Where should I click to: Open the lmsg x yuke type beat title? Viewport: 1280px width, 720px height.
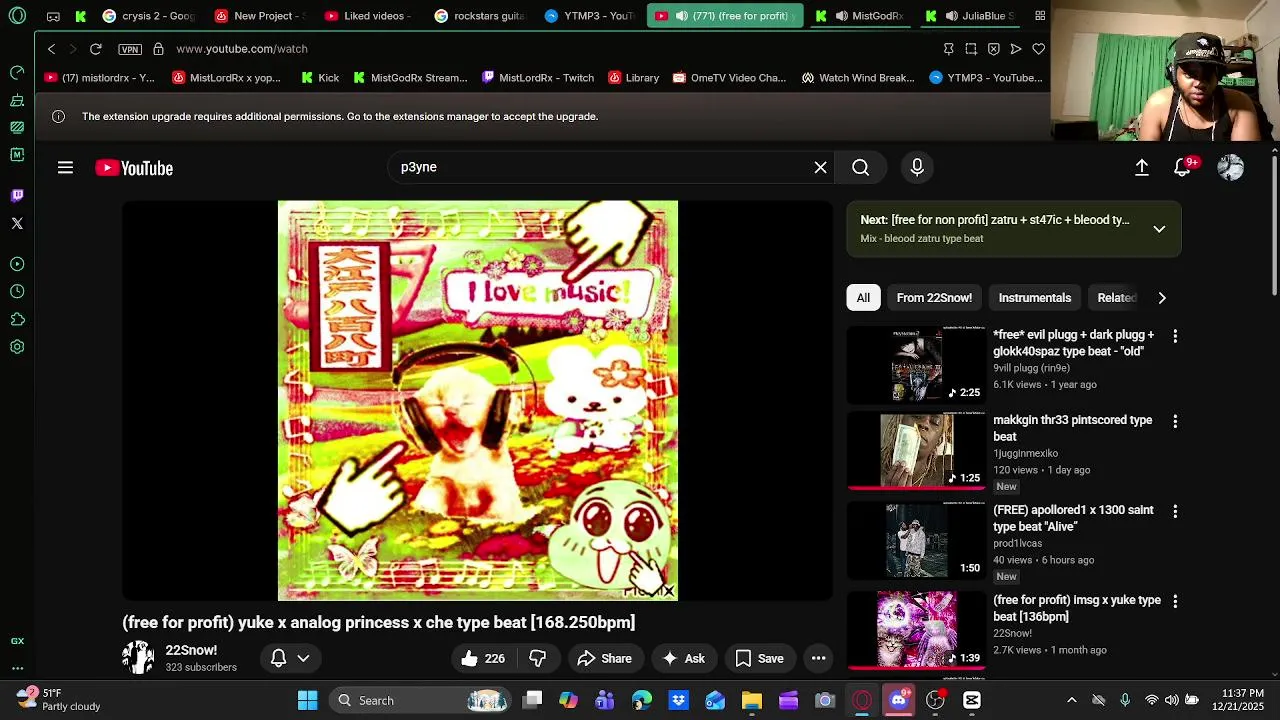tap(1076, 608)
